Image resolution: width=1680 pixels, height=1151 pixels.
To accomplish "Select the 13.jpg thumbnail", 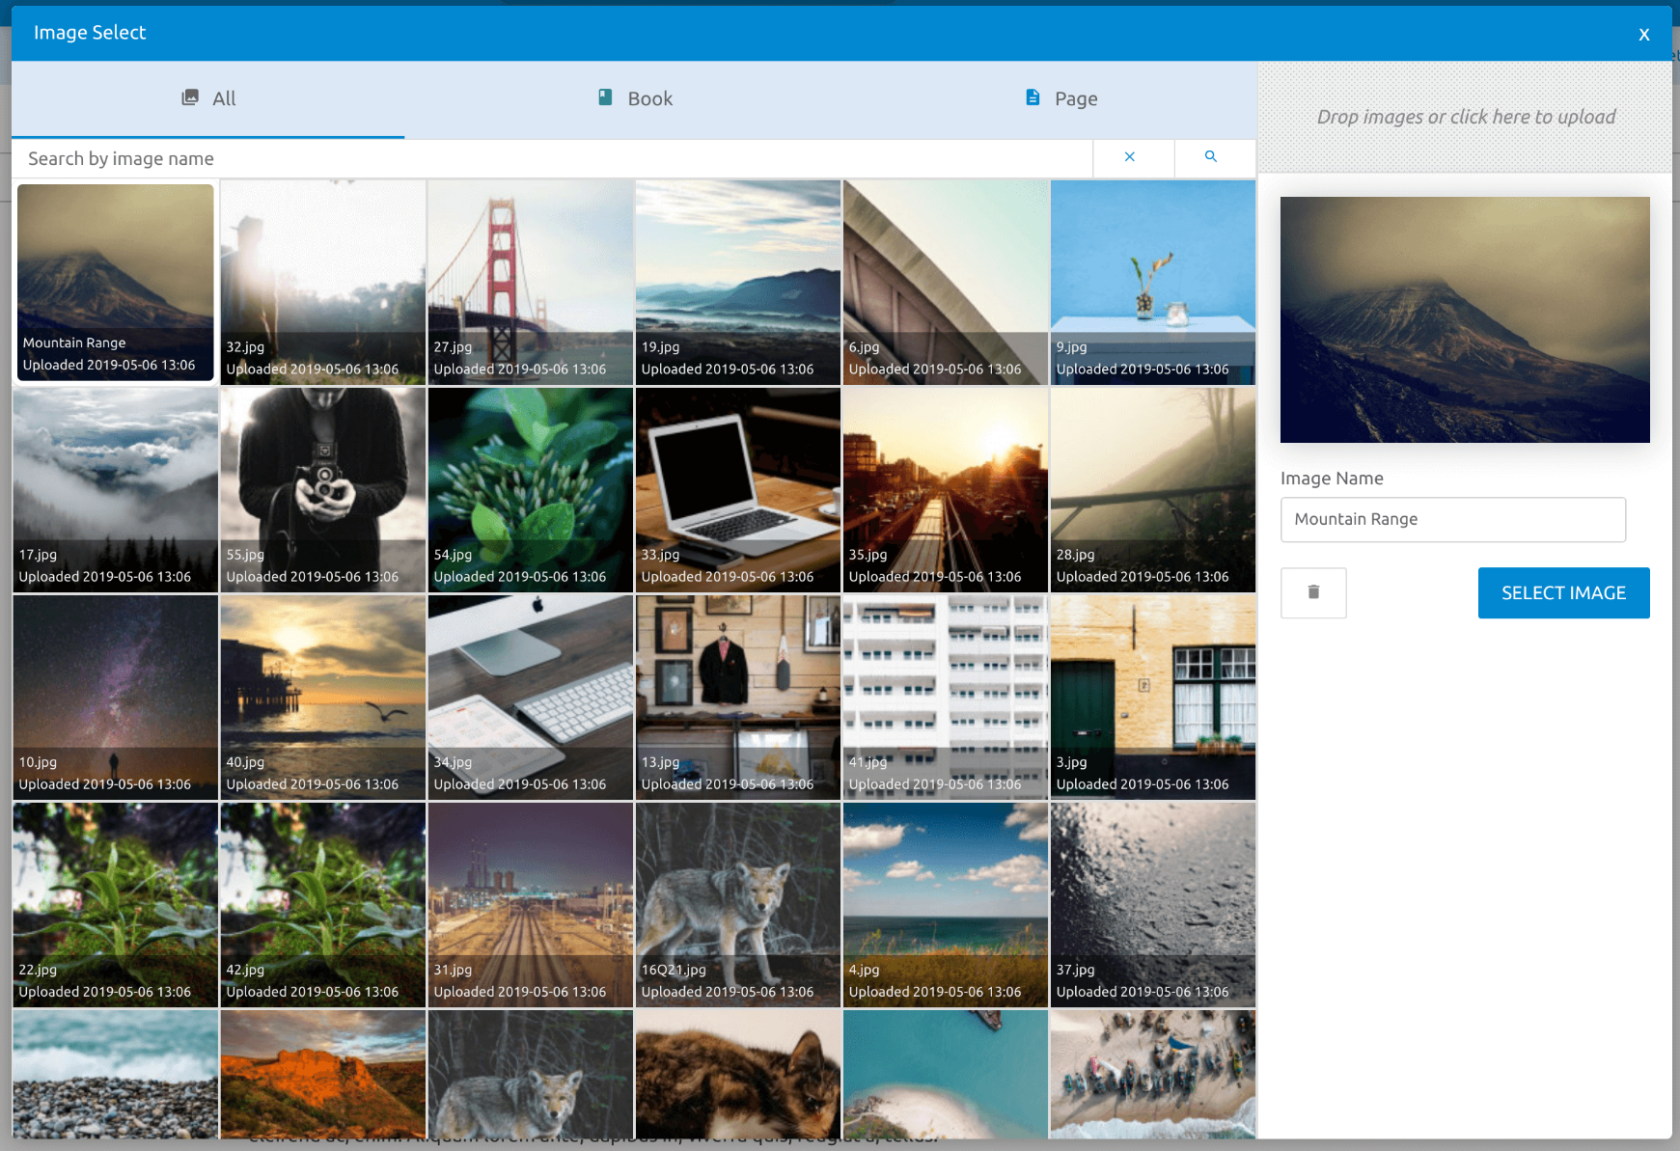I will point(738,697).
